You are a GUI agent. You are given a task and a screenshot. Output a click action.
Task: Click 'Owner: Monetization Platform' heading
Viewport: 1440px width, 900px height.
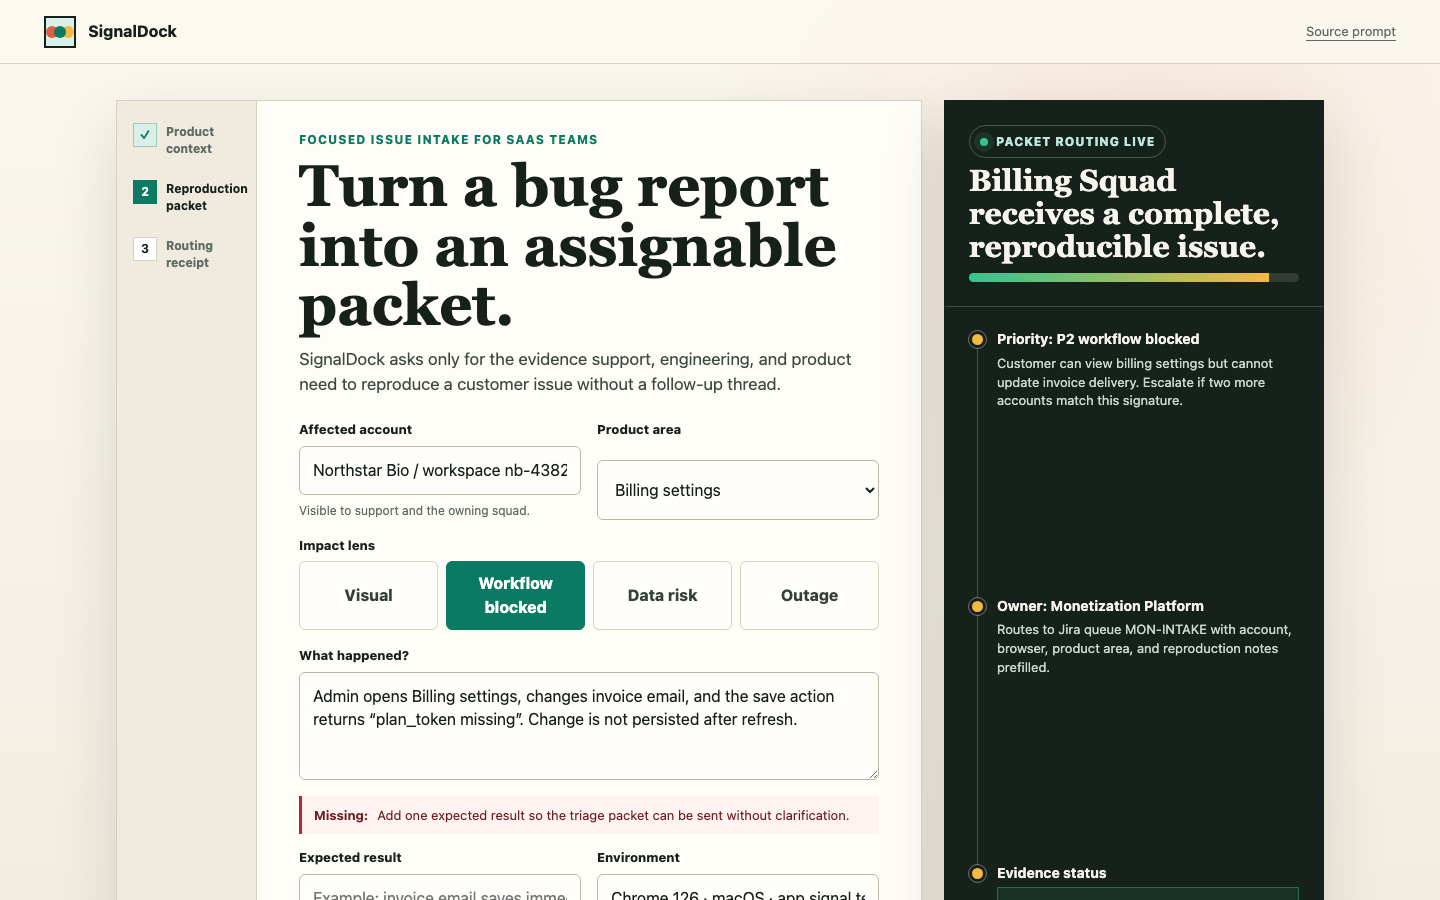[1100, 606]
